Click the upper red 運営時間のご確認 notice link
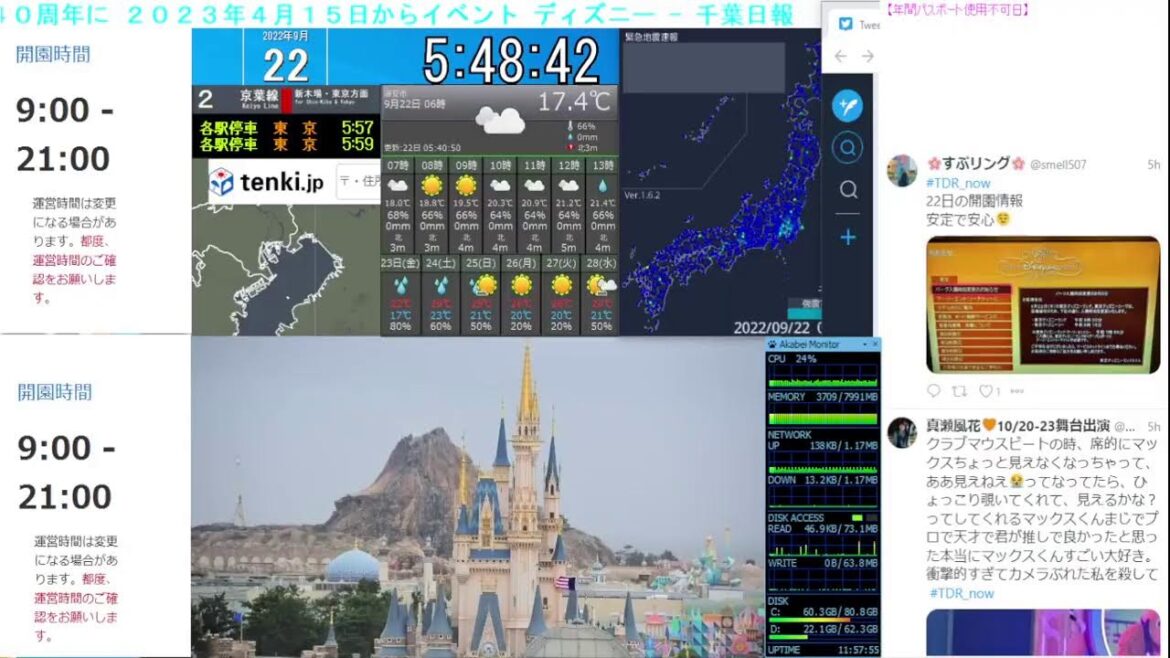Image resolution: width=1170 pixels, height=658 pixels. 75,269
